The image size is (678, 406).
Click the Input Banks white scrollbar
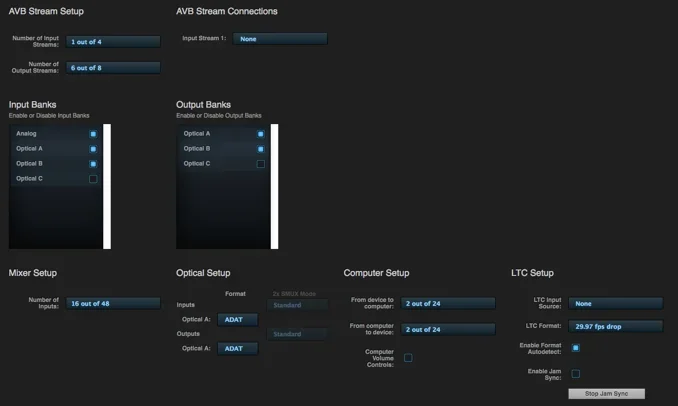pos(107,186)
